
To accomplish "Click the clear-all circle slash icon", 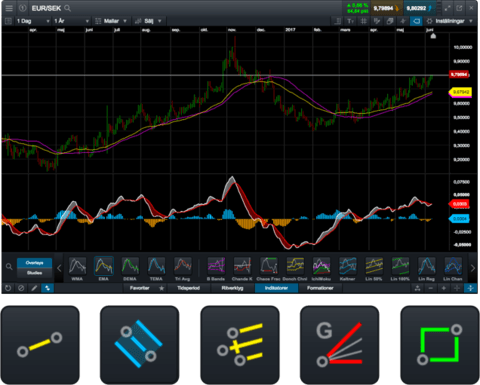I will coord(21,288).
